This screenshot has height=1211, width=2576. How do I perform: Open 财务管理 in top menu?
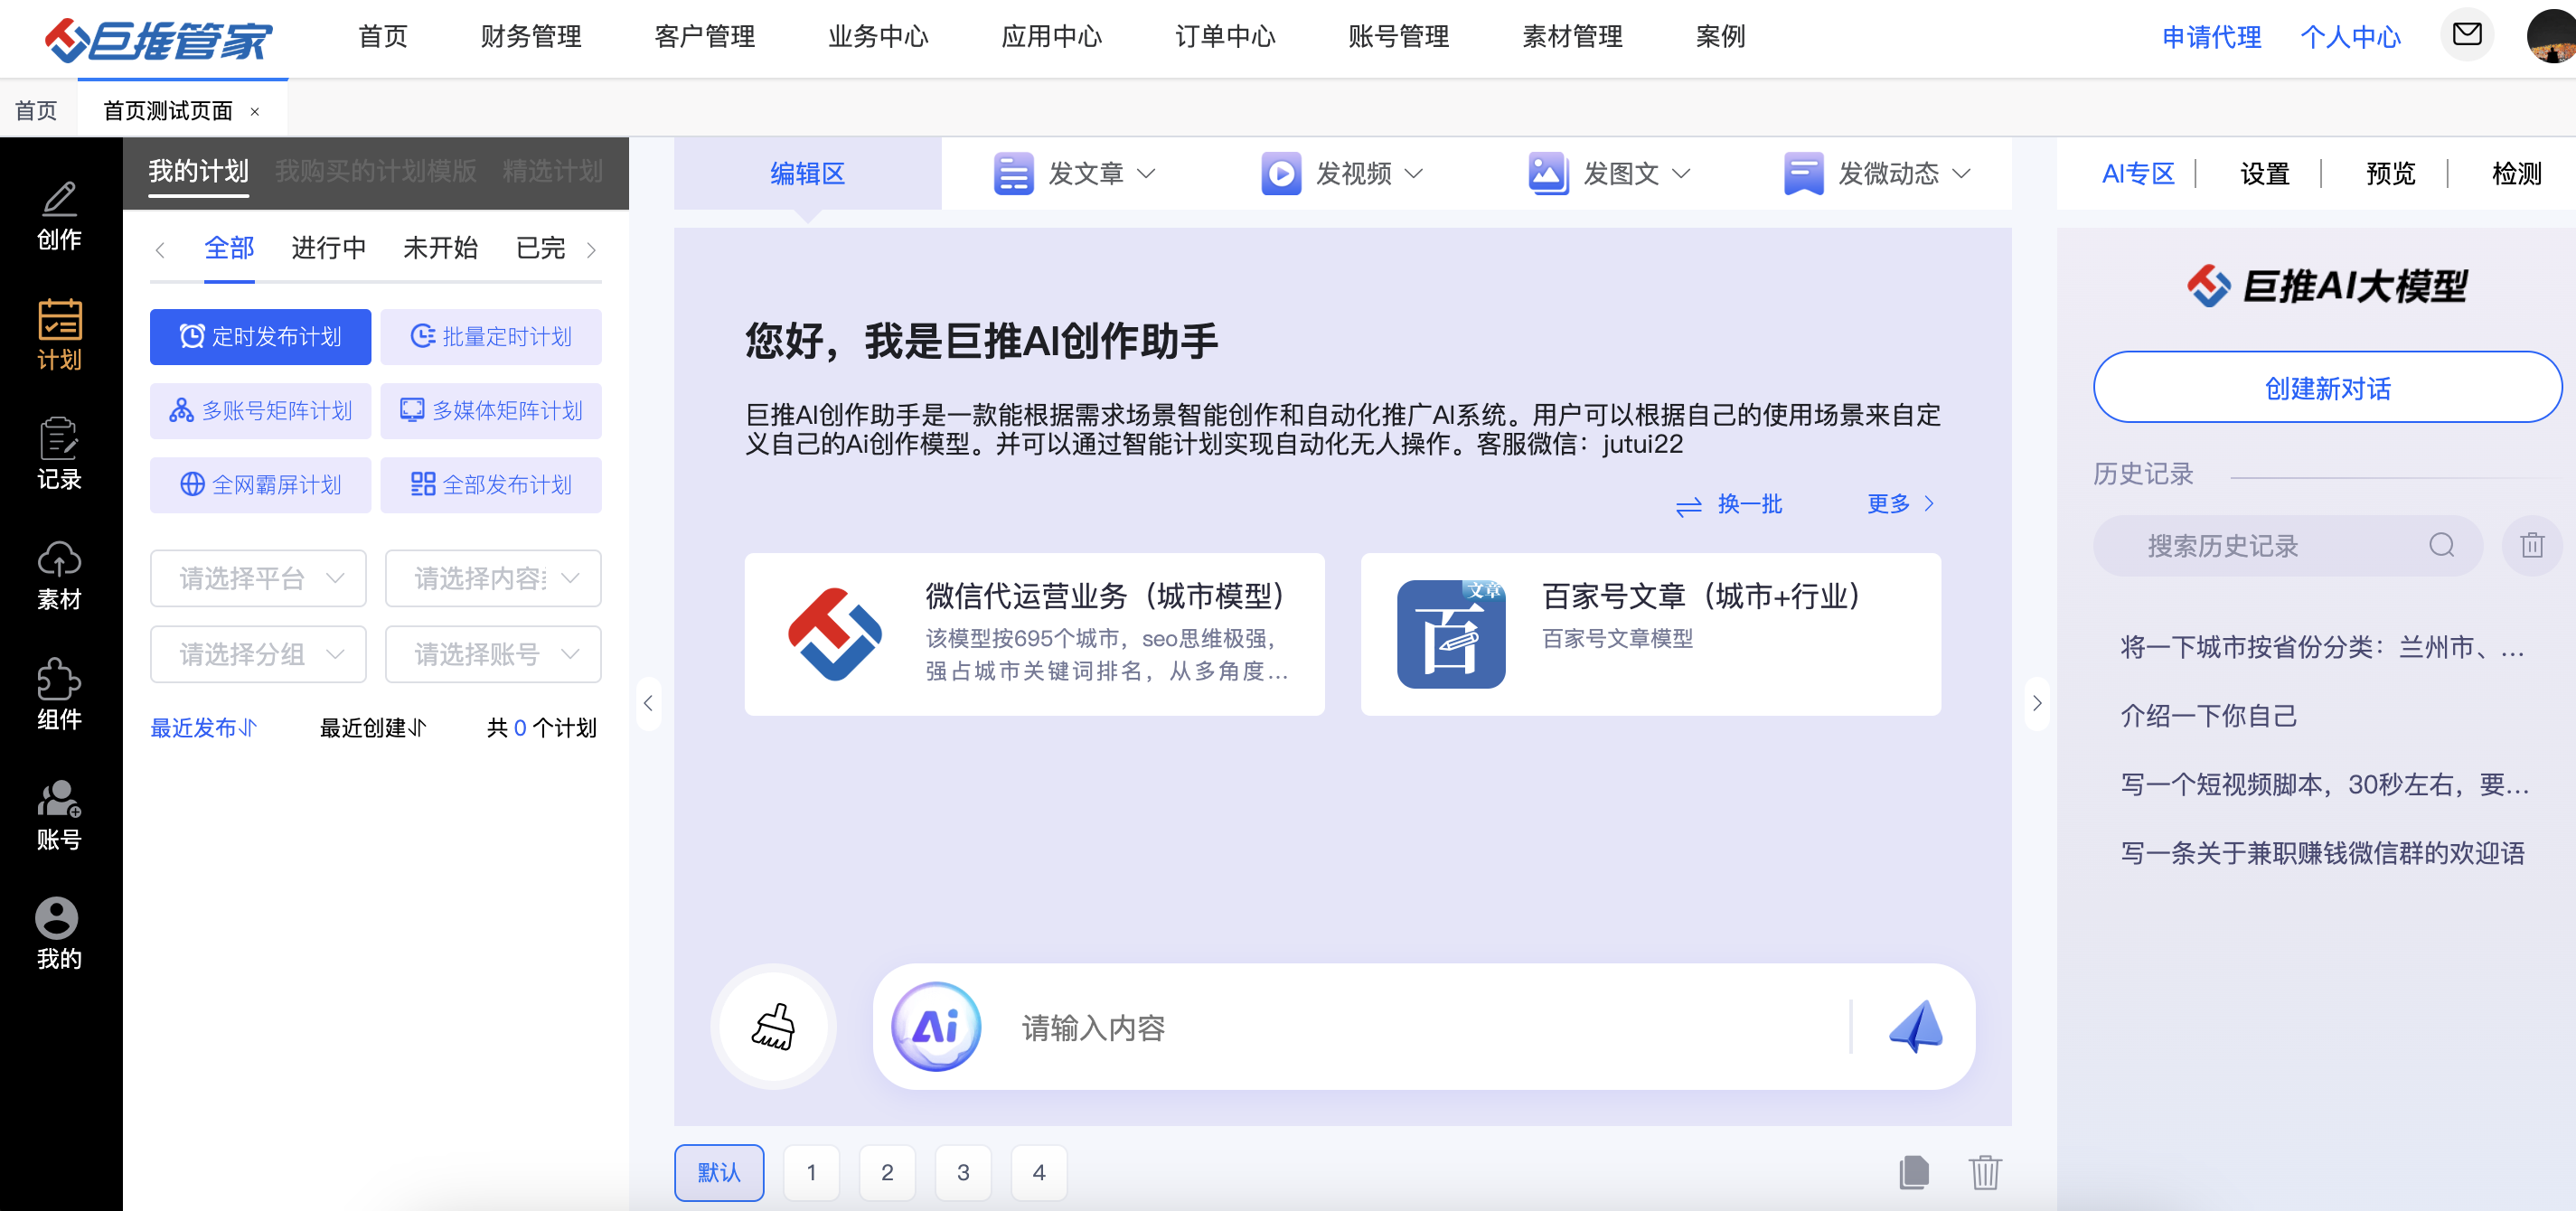coord(530,37)
